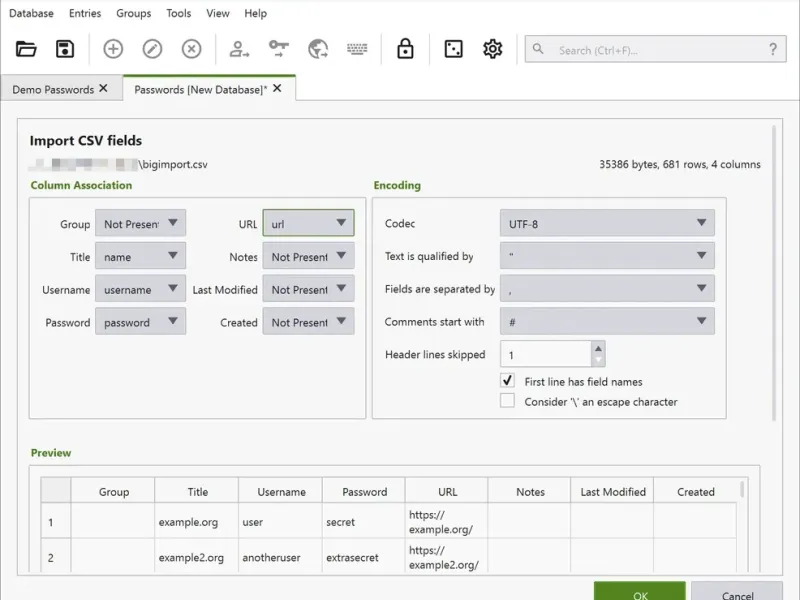This screenshot has height=600, width=800.
Task: Click the Copy Password key icon
Action: click(x=279, y=49)
